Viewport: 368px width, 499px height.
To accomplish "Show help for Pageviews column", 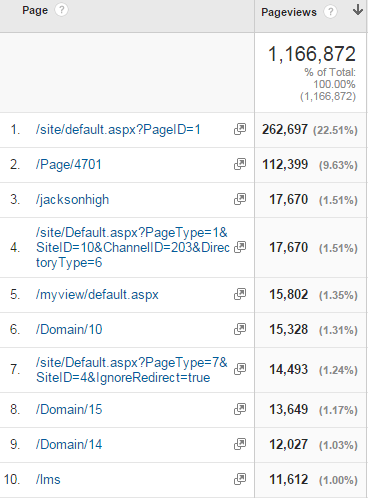I will pyautogui.click(x=330, y=12).
